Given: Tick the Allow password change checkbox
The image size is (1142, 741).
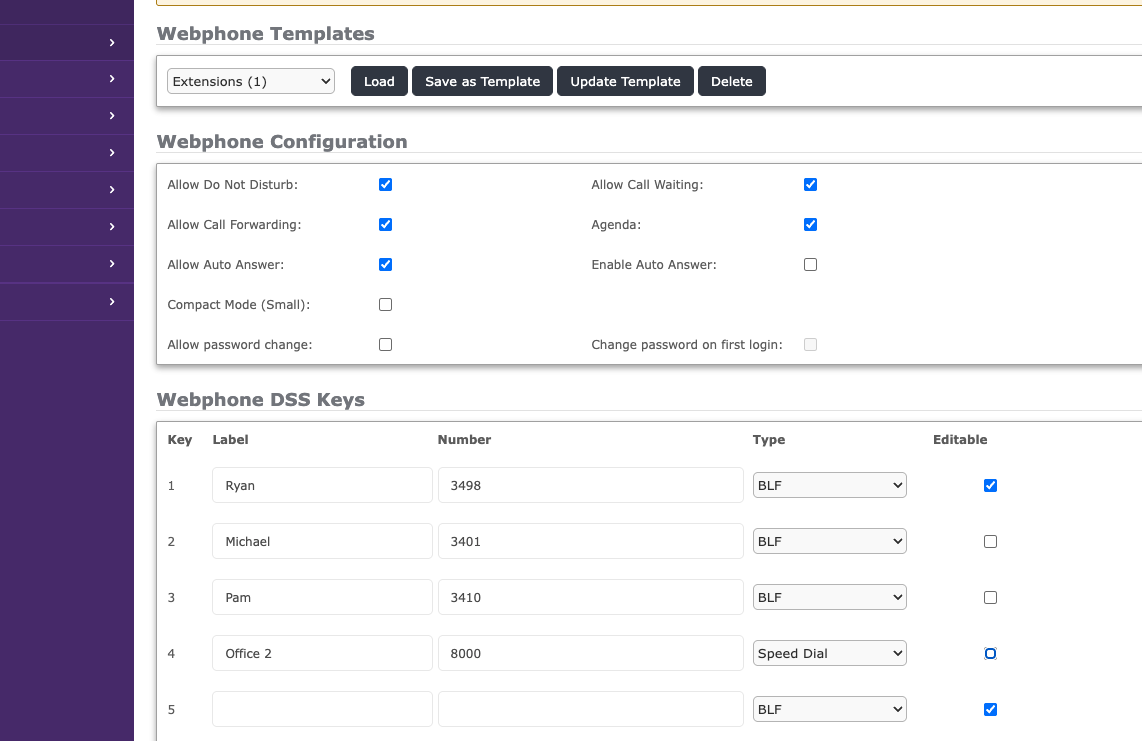Looking at the screenshot, I should (385, 345).
